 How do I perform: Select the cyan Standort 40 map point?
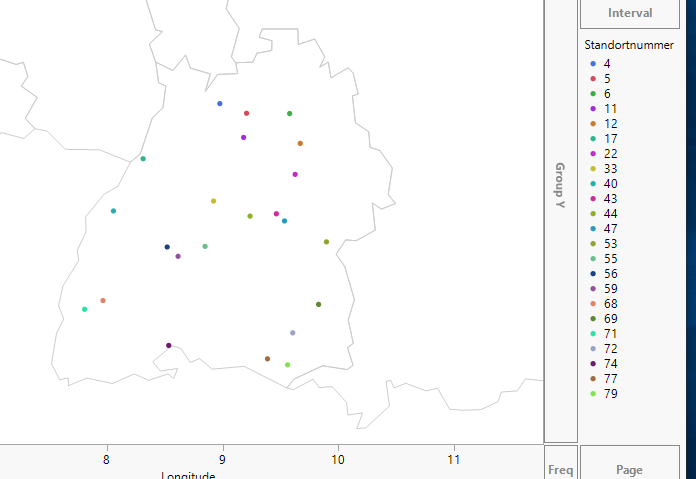114,211
